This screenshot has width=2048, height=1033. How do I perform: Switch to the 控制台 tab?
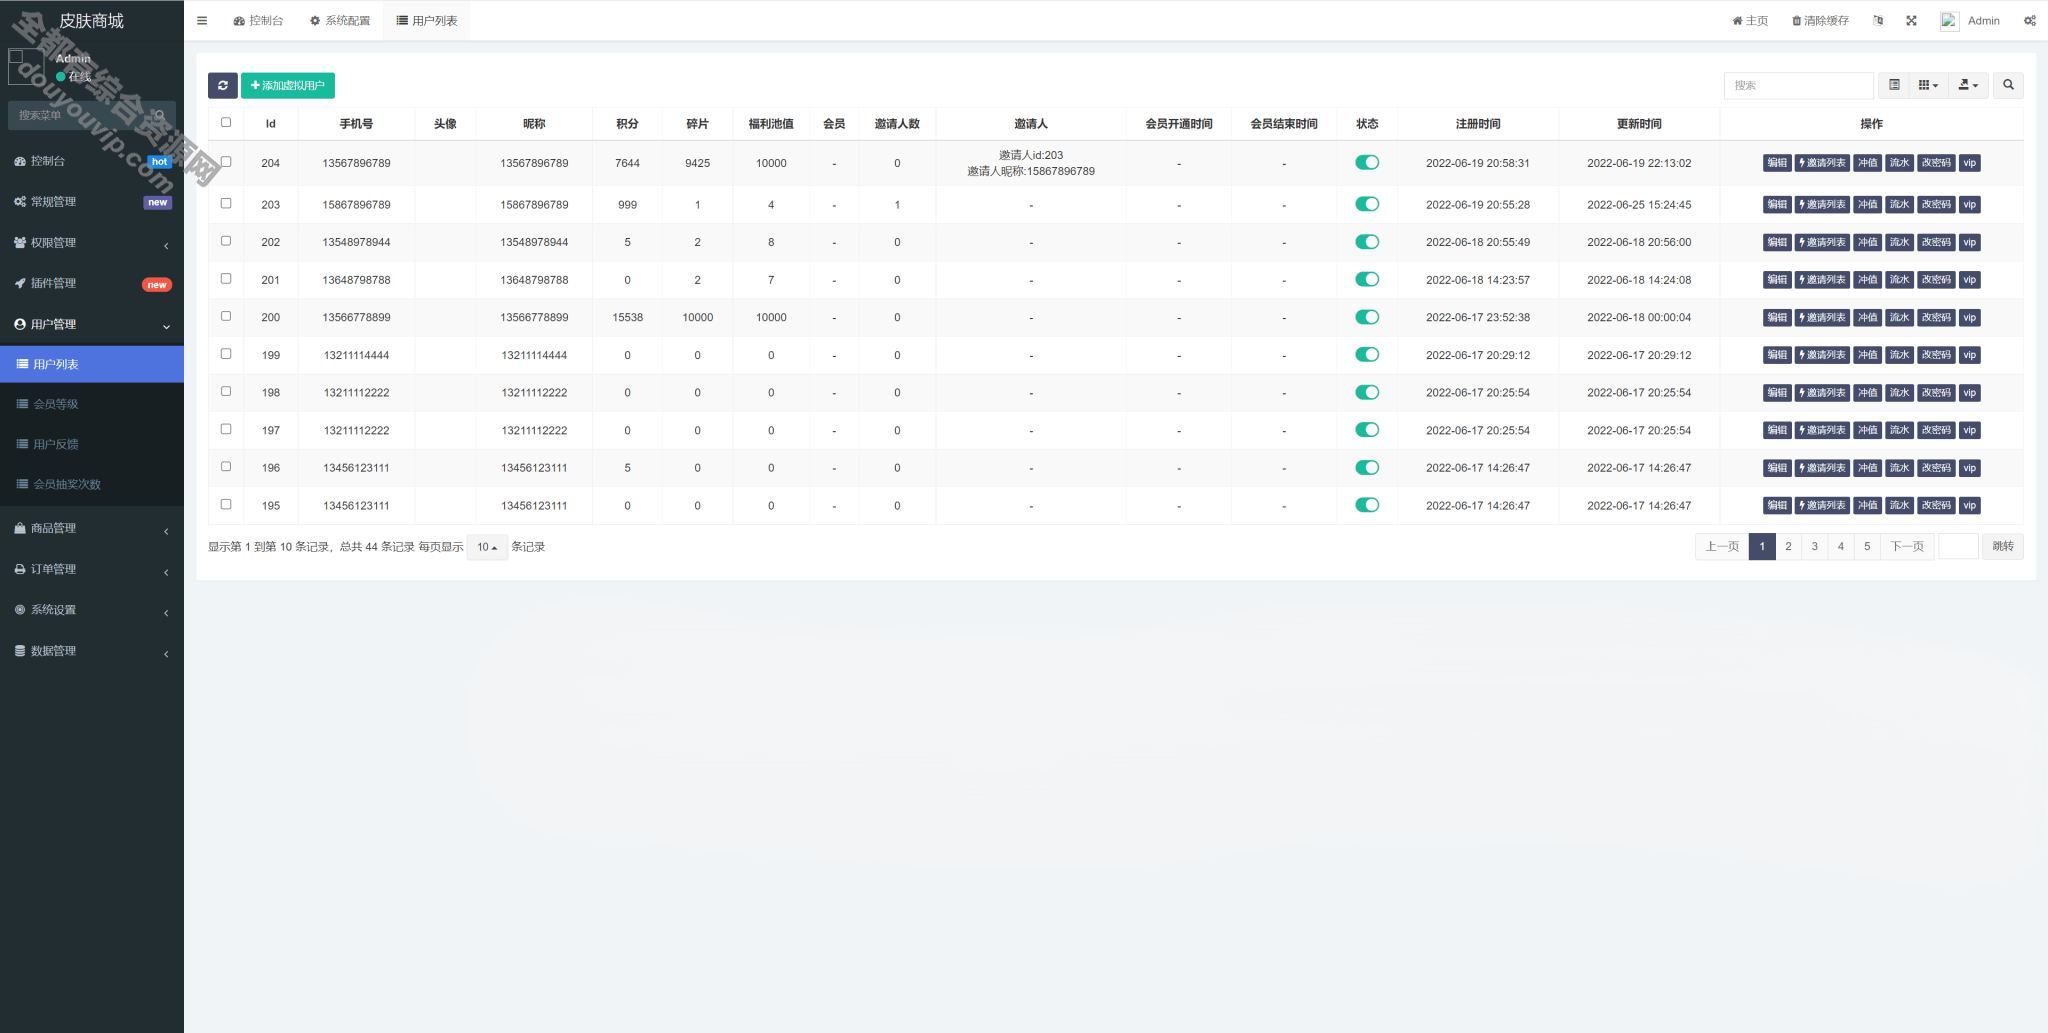click(258, 20)
